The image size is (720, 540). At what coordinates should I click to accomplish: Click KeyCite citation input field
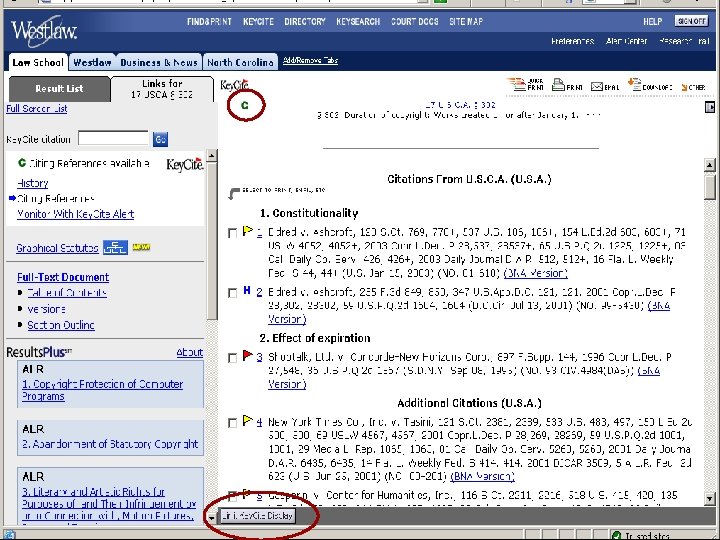coord(113,138)
